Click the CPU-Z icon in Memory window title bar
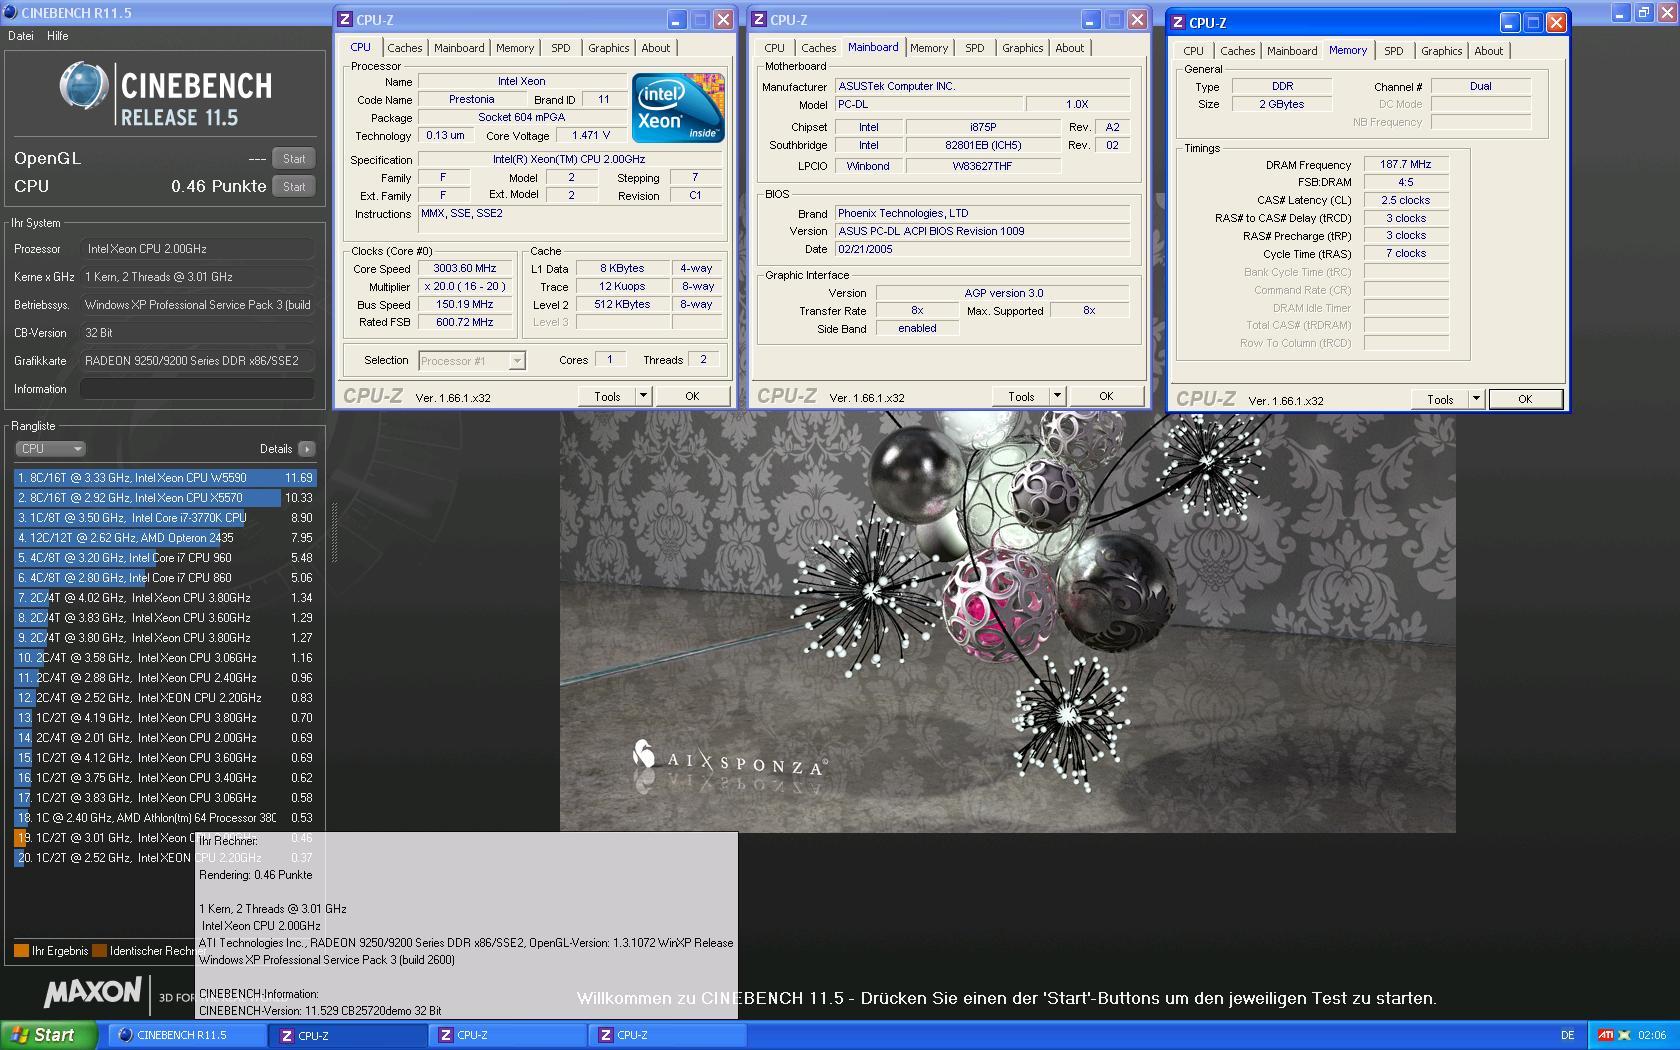The width and height of the screenshot is (1680, 1050). click(1178, 22)
